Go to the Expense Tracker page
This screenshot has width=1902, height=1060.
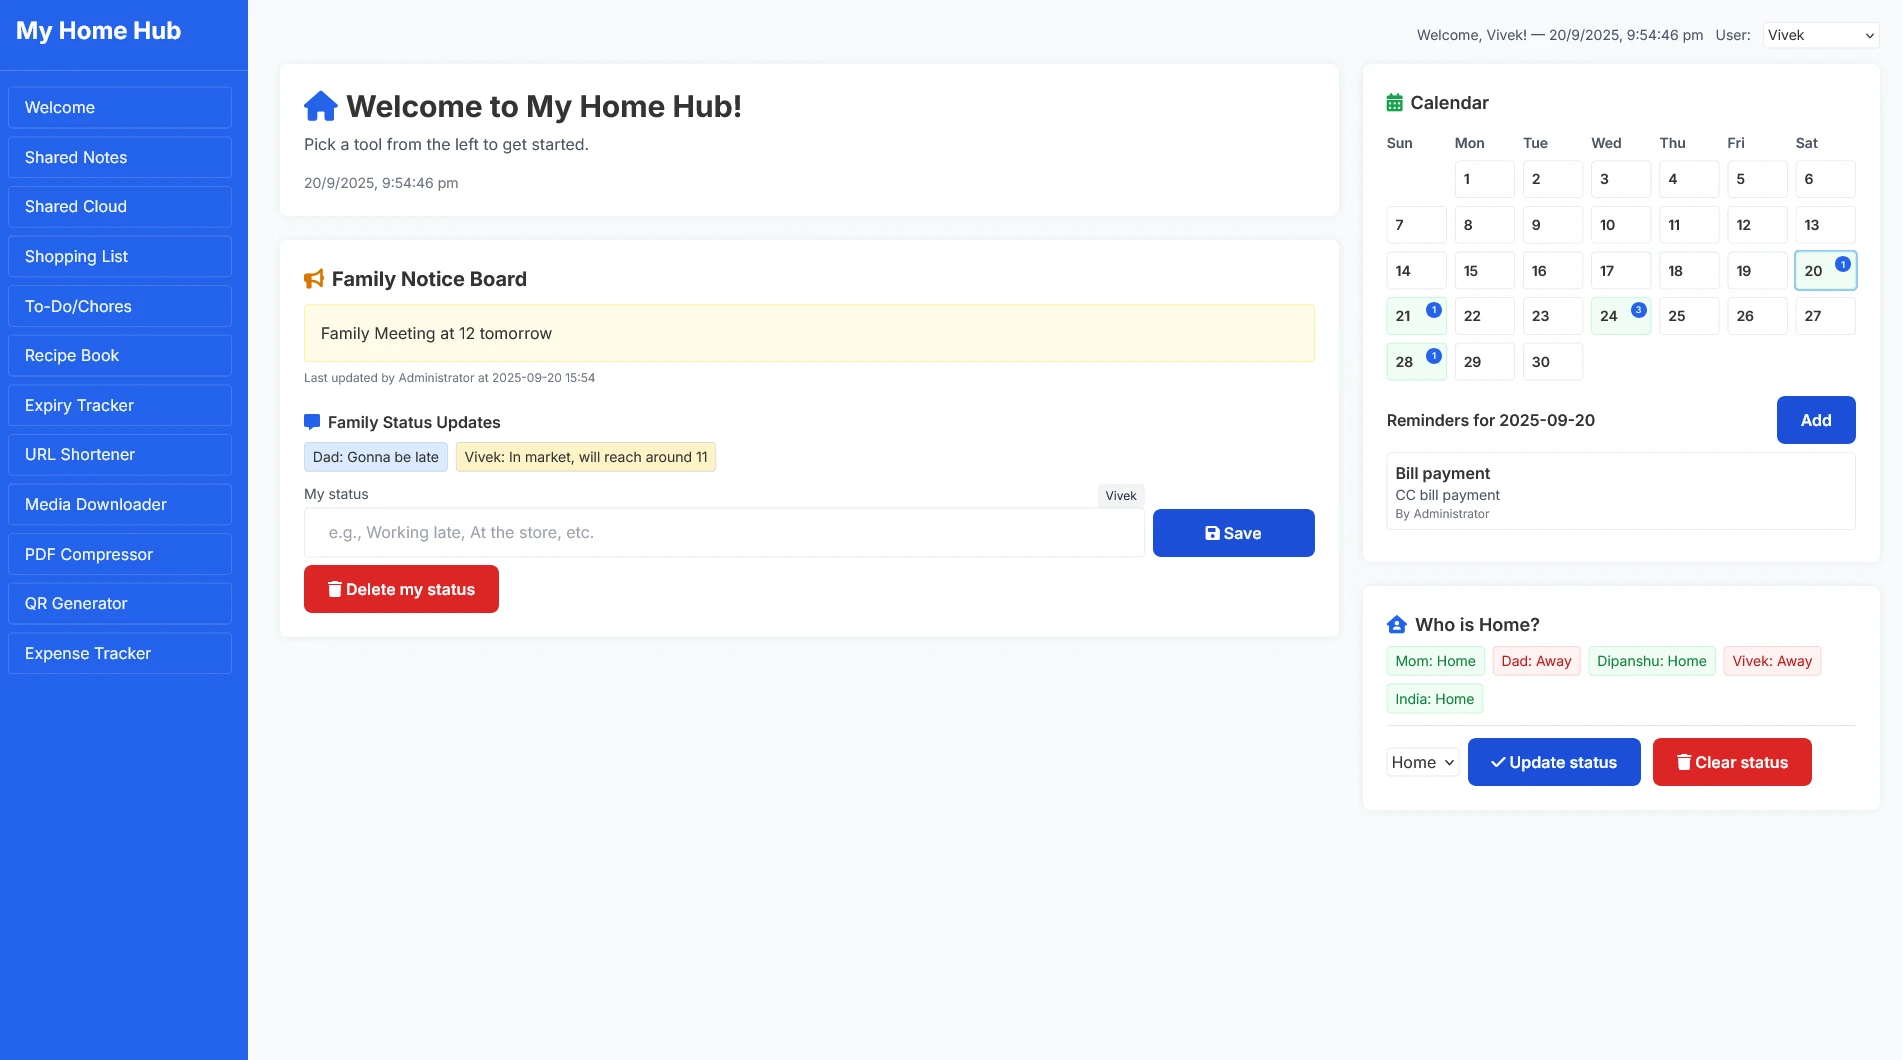click(120, 653)
